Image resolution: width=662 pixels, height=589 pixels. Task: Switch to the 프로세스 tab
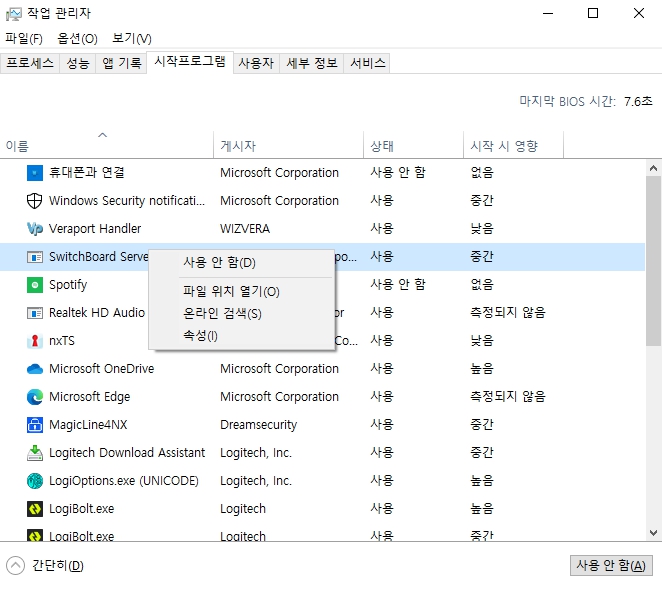(30, 63)
